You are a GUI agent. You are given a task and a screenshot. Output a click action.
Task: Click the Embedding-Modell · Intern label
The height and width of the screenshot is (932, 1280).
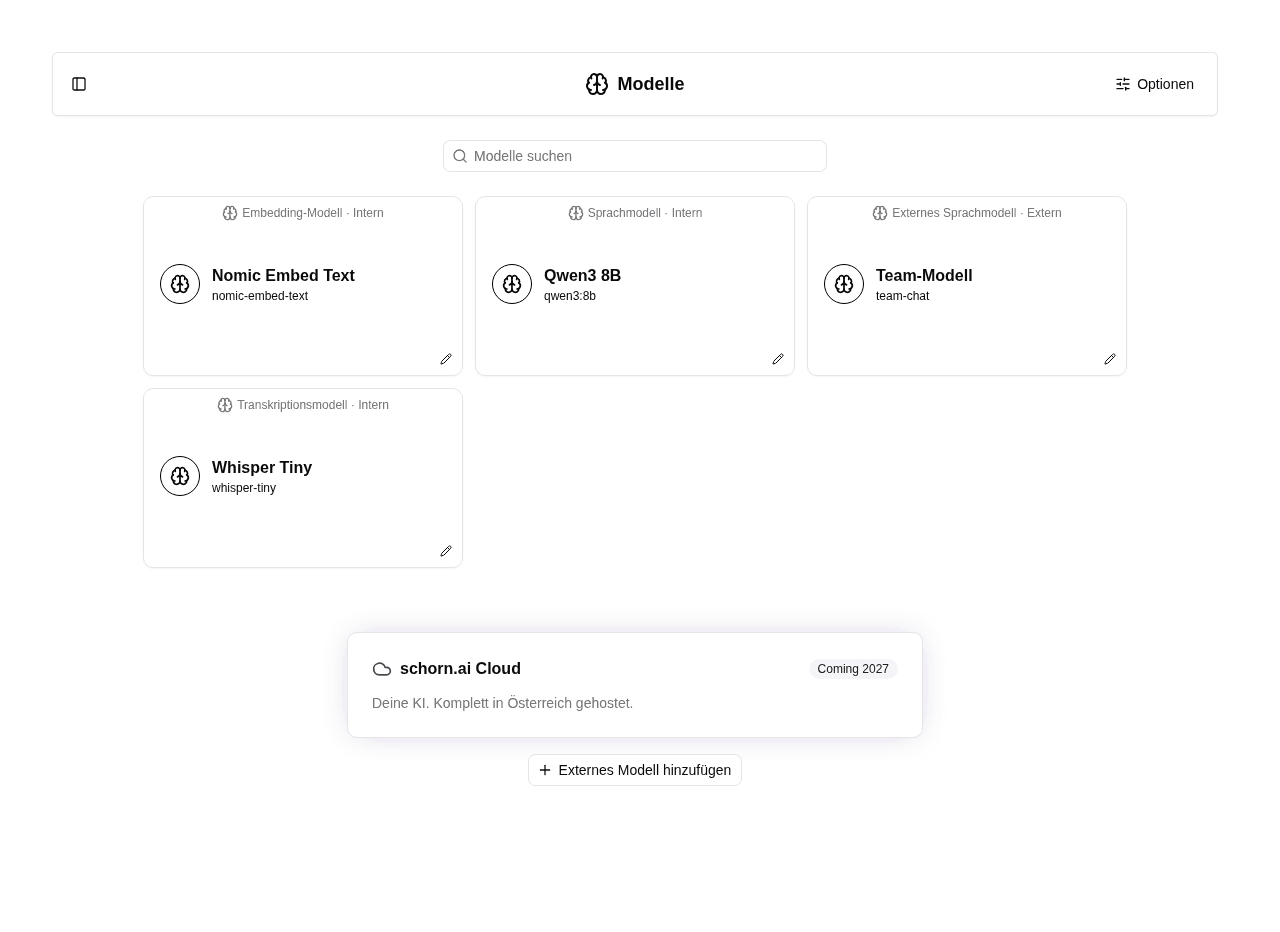(x=313, y=213)
